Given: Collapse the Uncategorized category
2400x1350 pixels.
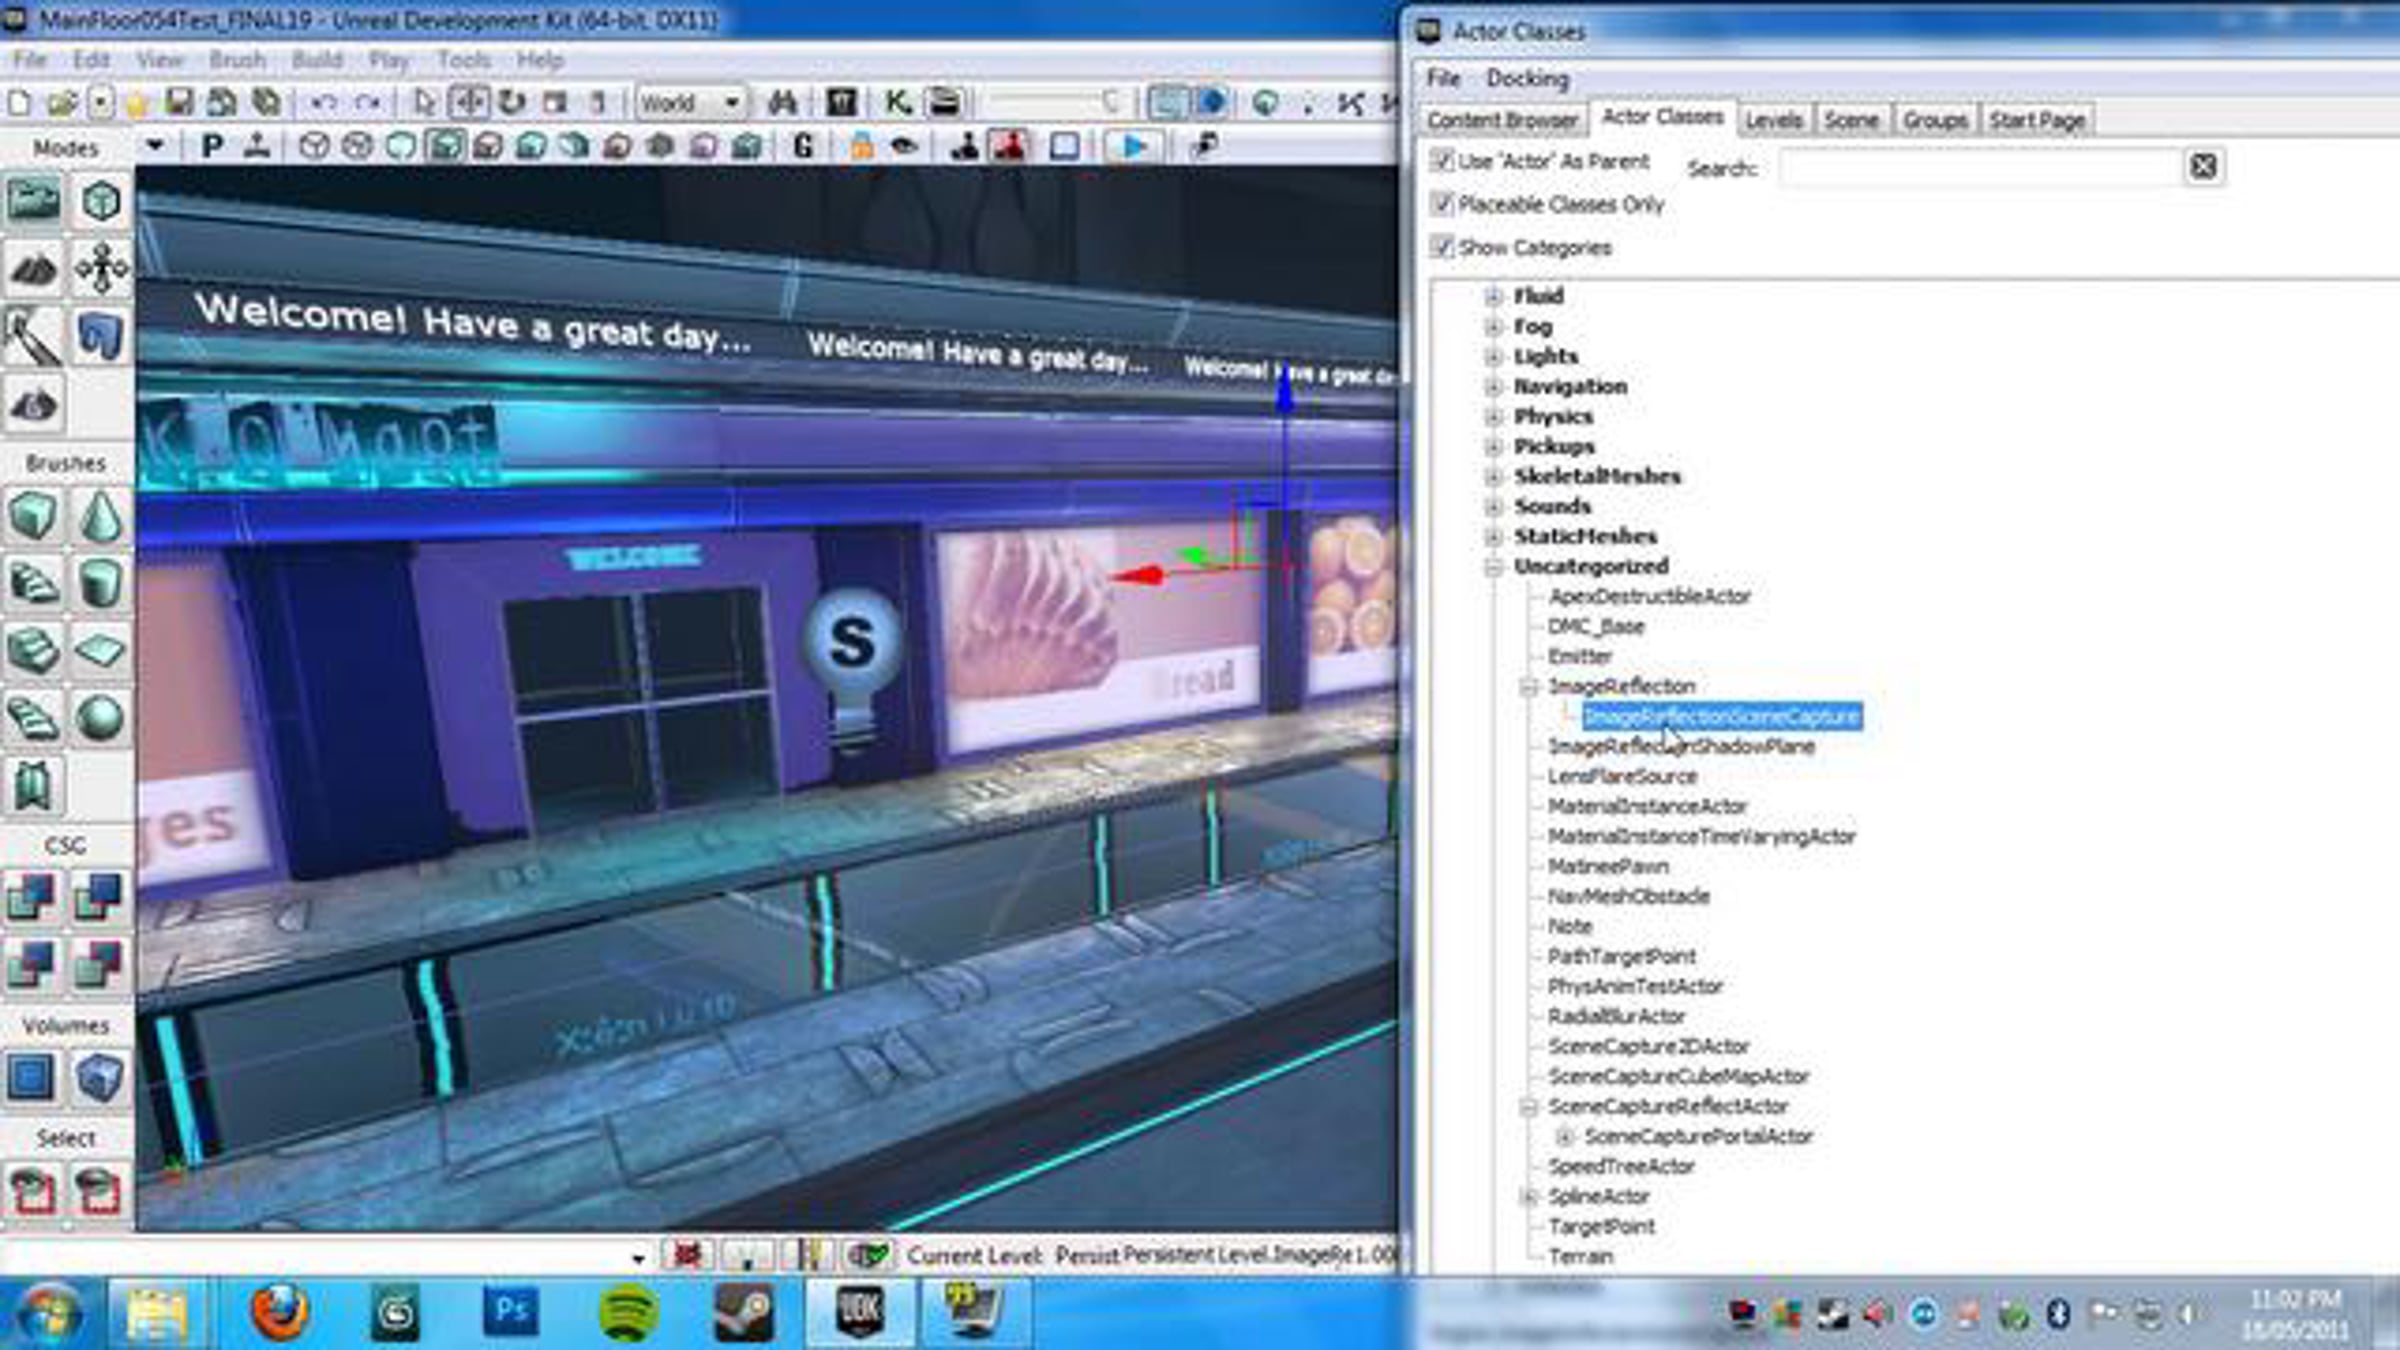Looking at the screenshot, I should [1493, 566].
